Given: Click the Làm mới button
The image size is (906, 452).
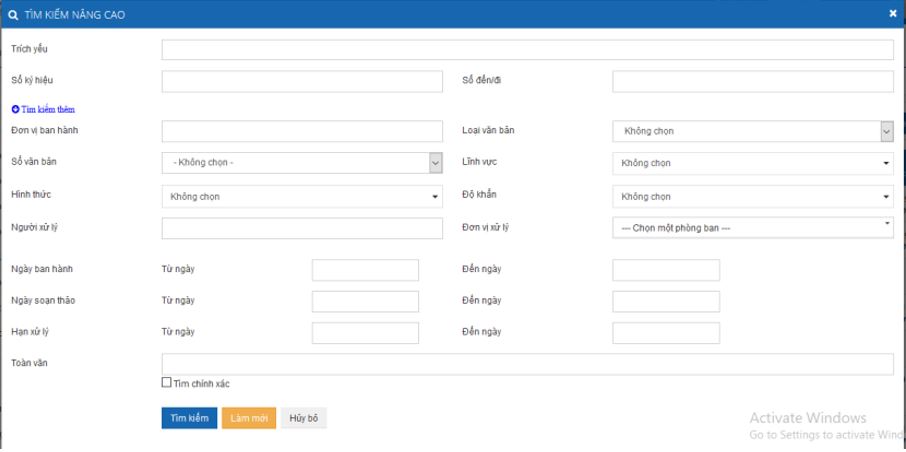Looking at the screenshot, I should pyautogui.click(x=248, y=418).
